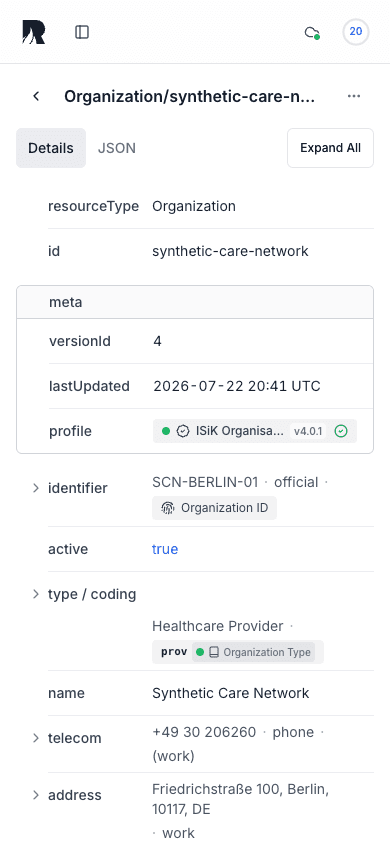Click the resourceType value Organization
Screen dimensions: 390x844
(194, 206)
